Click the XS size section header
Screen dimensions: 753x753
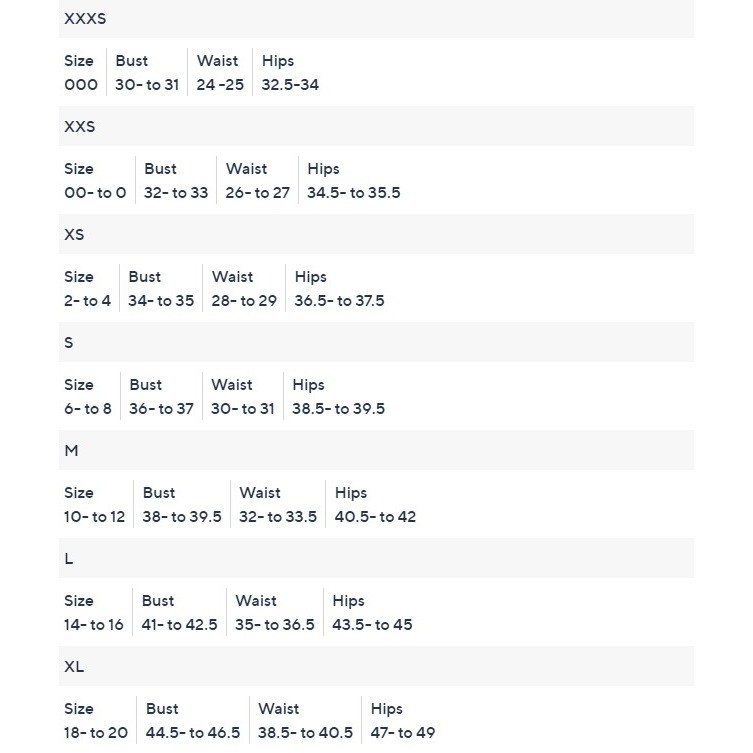(x=74, y=235)
